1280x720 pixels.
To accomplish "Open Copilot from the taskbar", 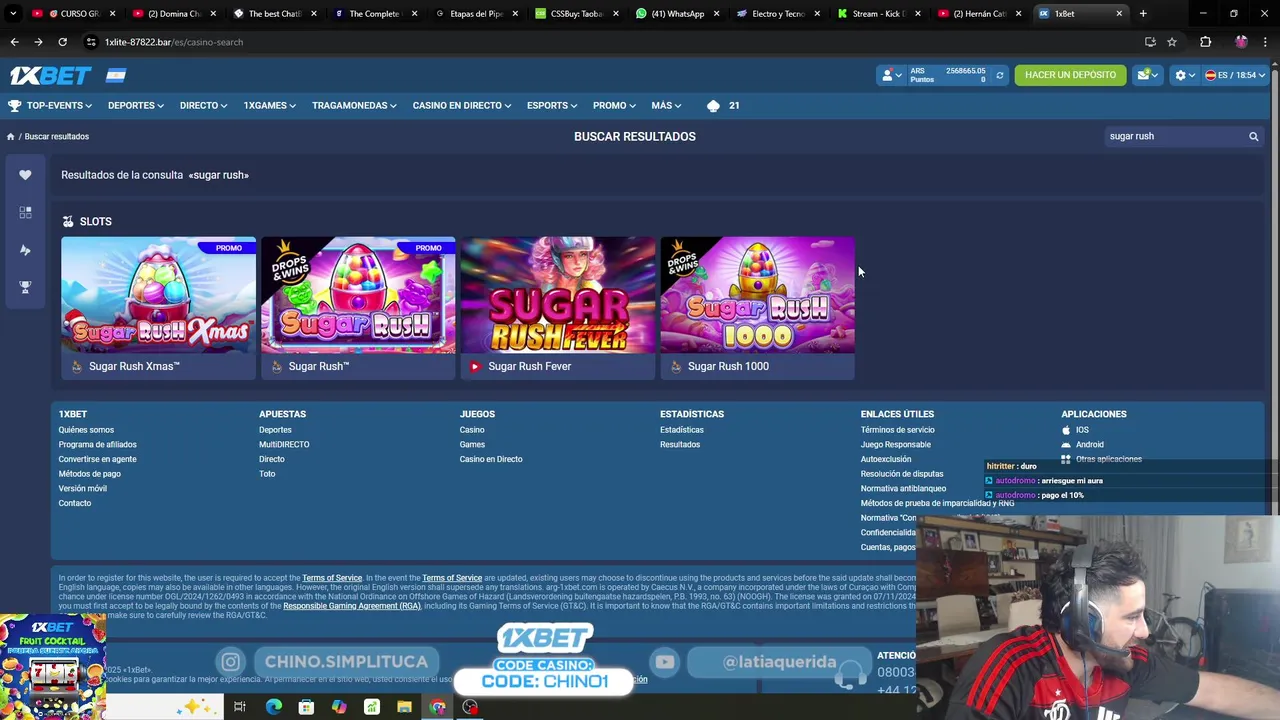I will pos(339,707).
